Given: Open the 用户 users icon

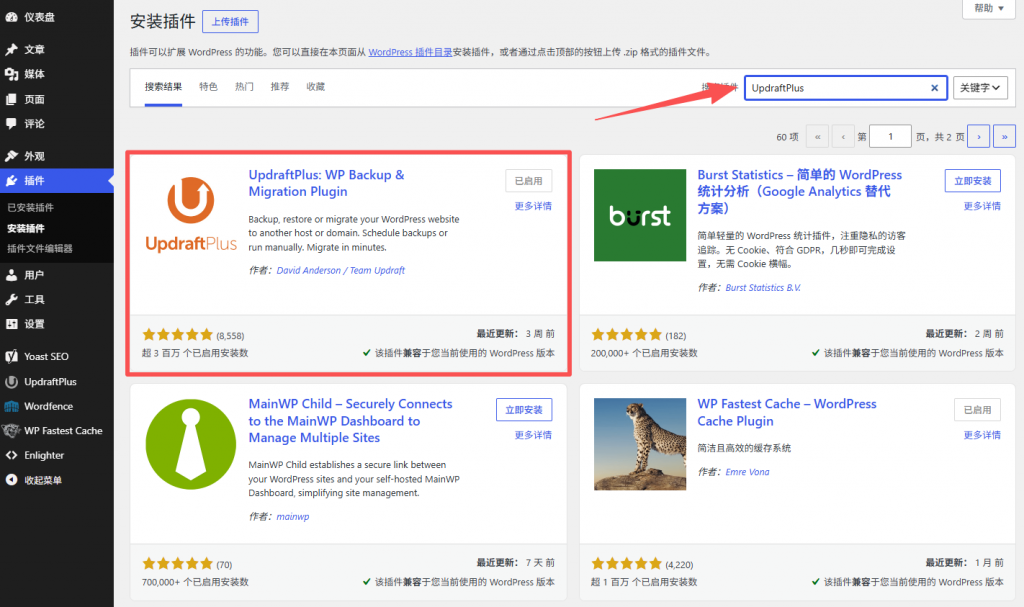Looking at the screenshot, I should click(x=11, y=275).
